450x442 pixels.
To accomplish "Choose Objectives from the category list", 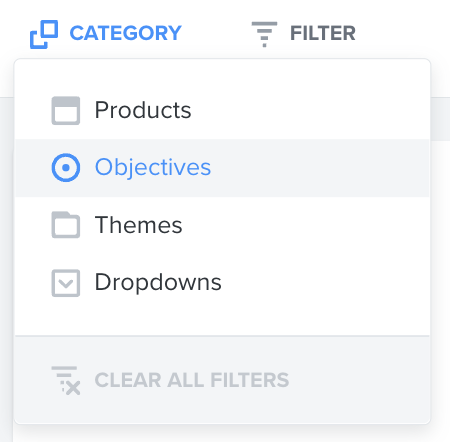I will [x=222, y=168].
